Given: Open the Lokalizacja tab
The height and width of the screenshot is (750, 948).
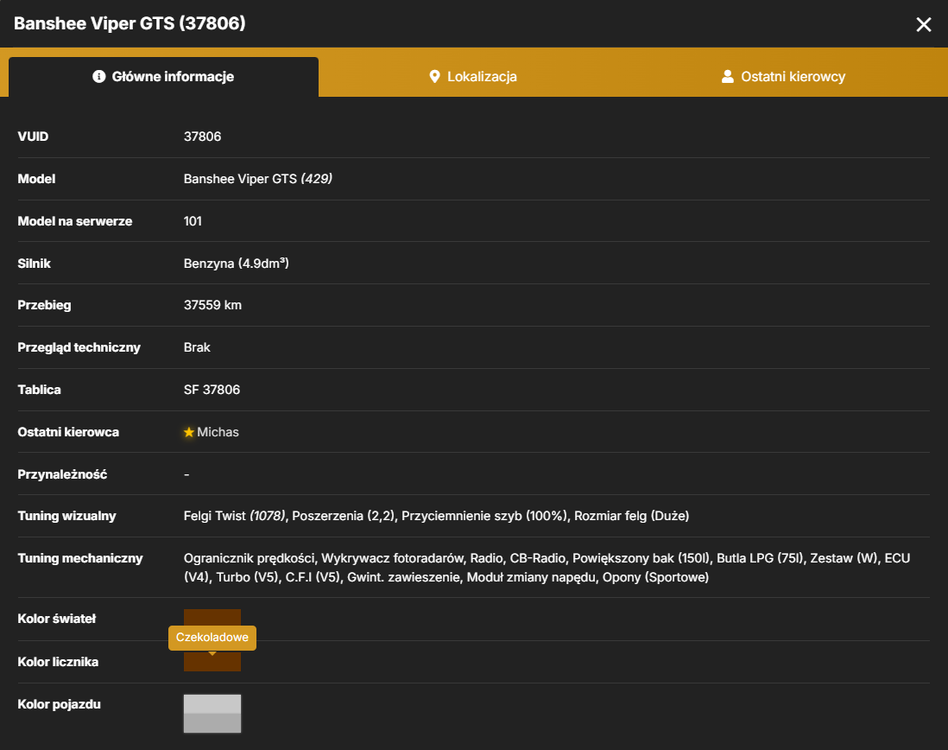Looking at the screenshot, I should (x=473, y=77).
